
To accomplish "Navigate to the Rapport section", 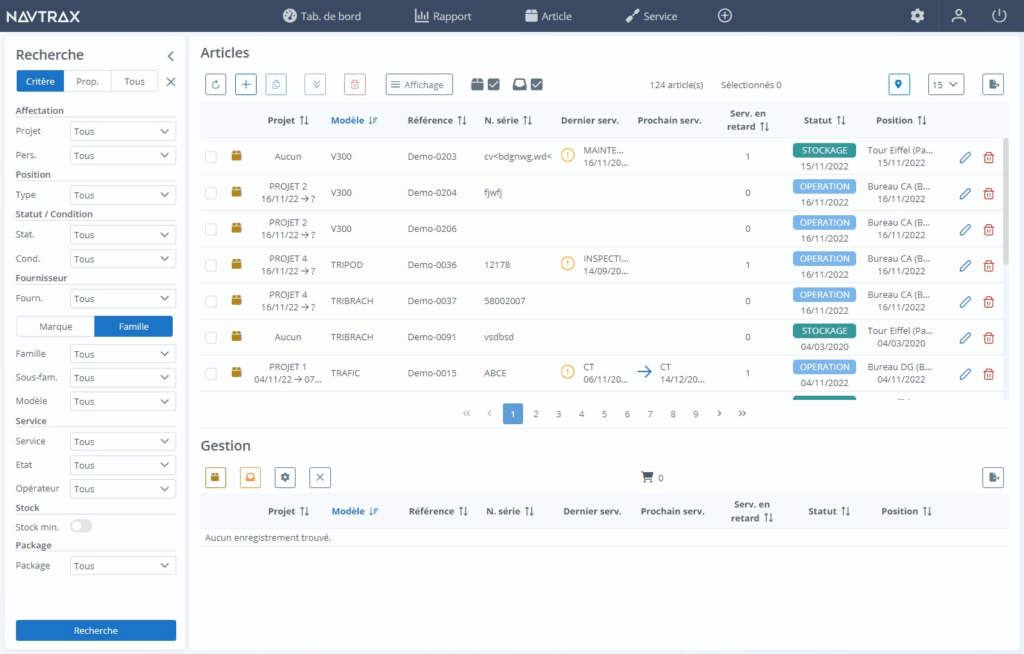I will click(442, 15).
